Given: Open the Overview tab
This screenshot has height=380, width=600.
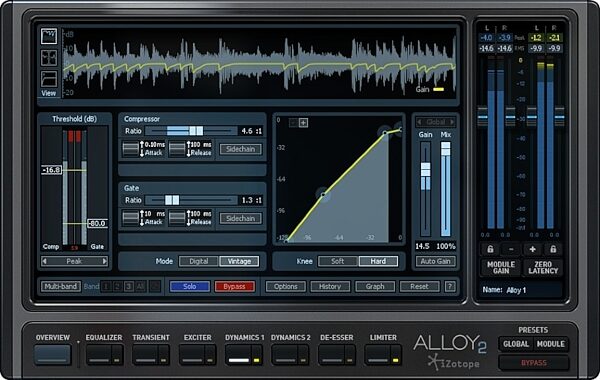Looking at the screenshot, I should click(52, 354).
